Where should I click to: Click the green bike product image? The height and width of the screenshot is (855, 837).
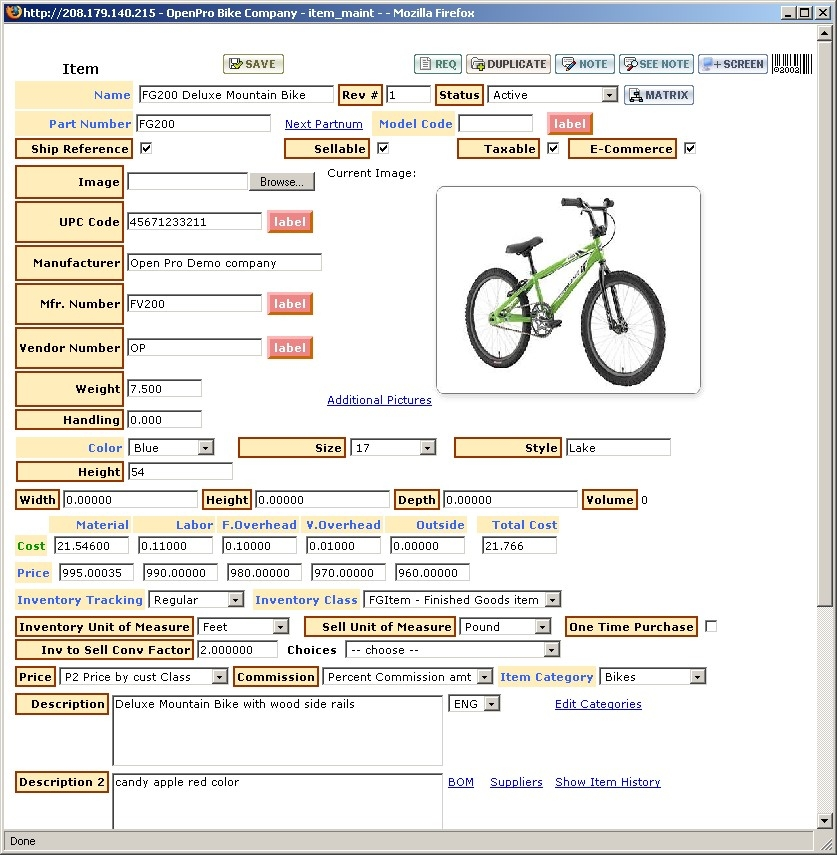568,290
